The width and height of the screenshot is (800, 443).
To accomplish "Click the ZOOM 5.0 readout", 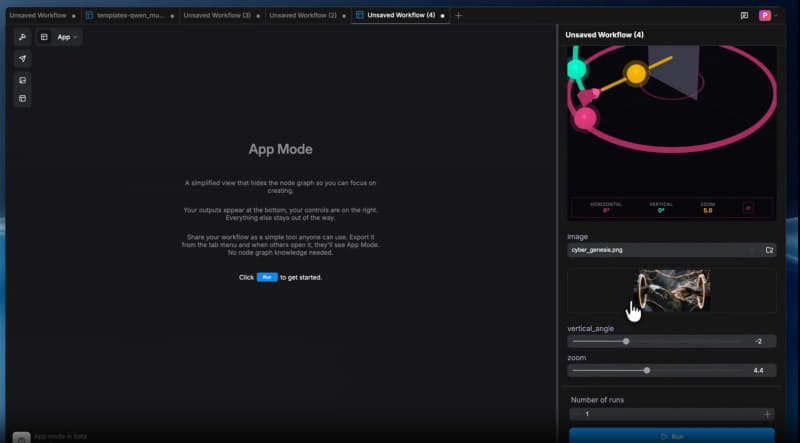I will point(708,207).
